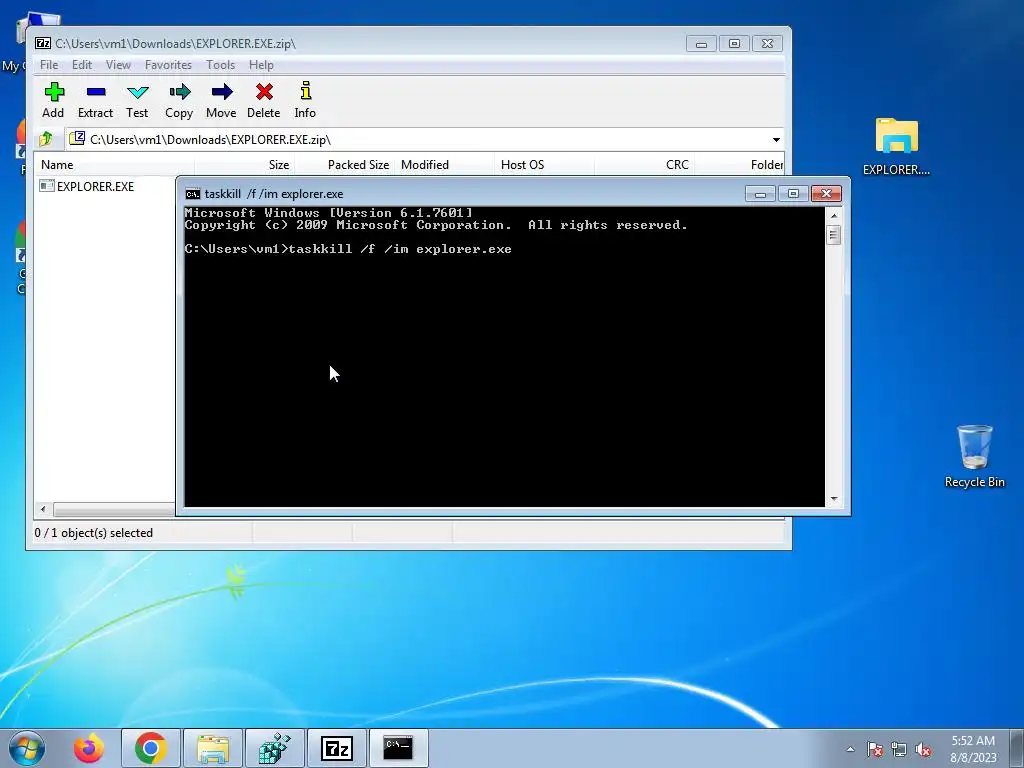The width and height of the screenshot is (1024, 768).
Task: Click the 7-Zip horizontal scrollbar left arrow
Action: 43,509
